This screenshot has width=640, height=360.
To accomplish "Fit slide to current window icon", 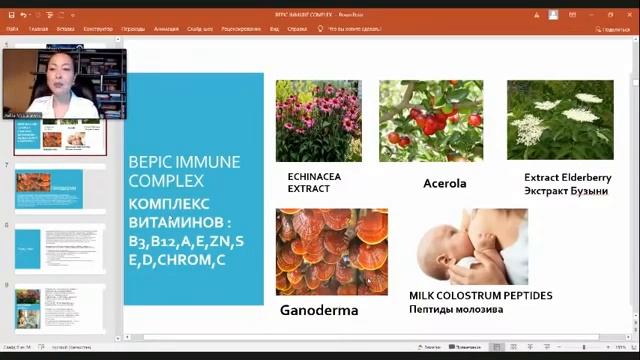I will click(634, 347).
